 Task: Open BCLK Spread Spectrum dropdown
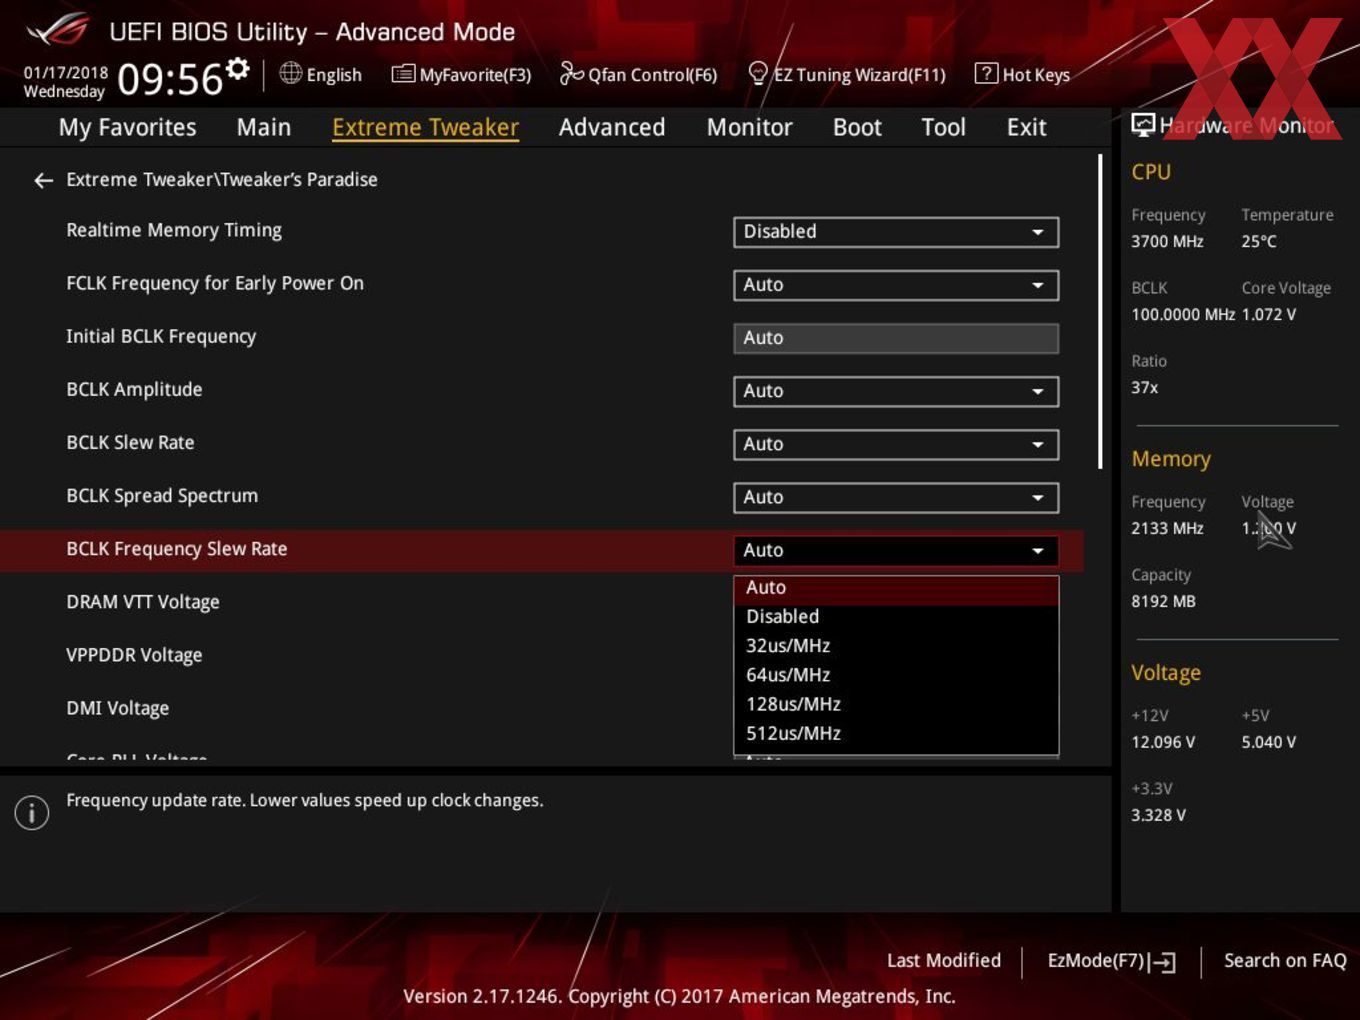[896, 497]
